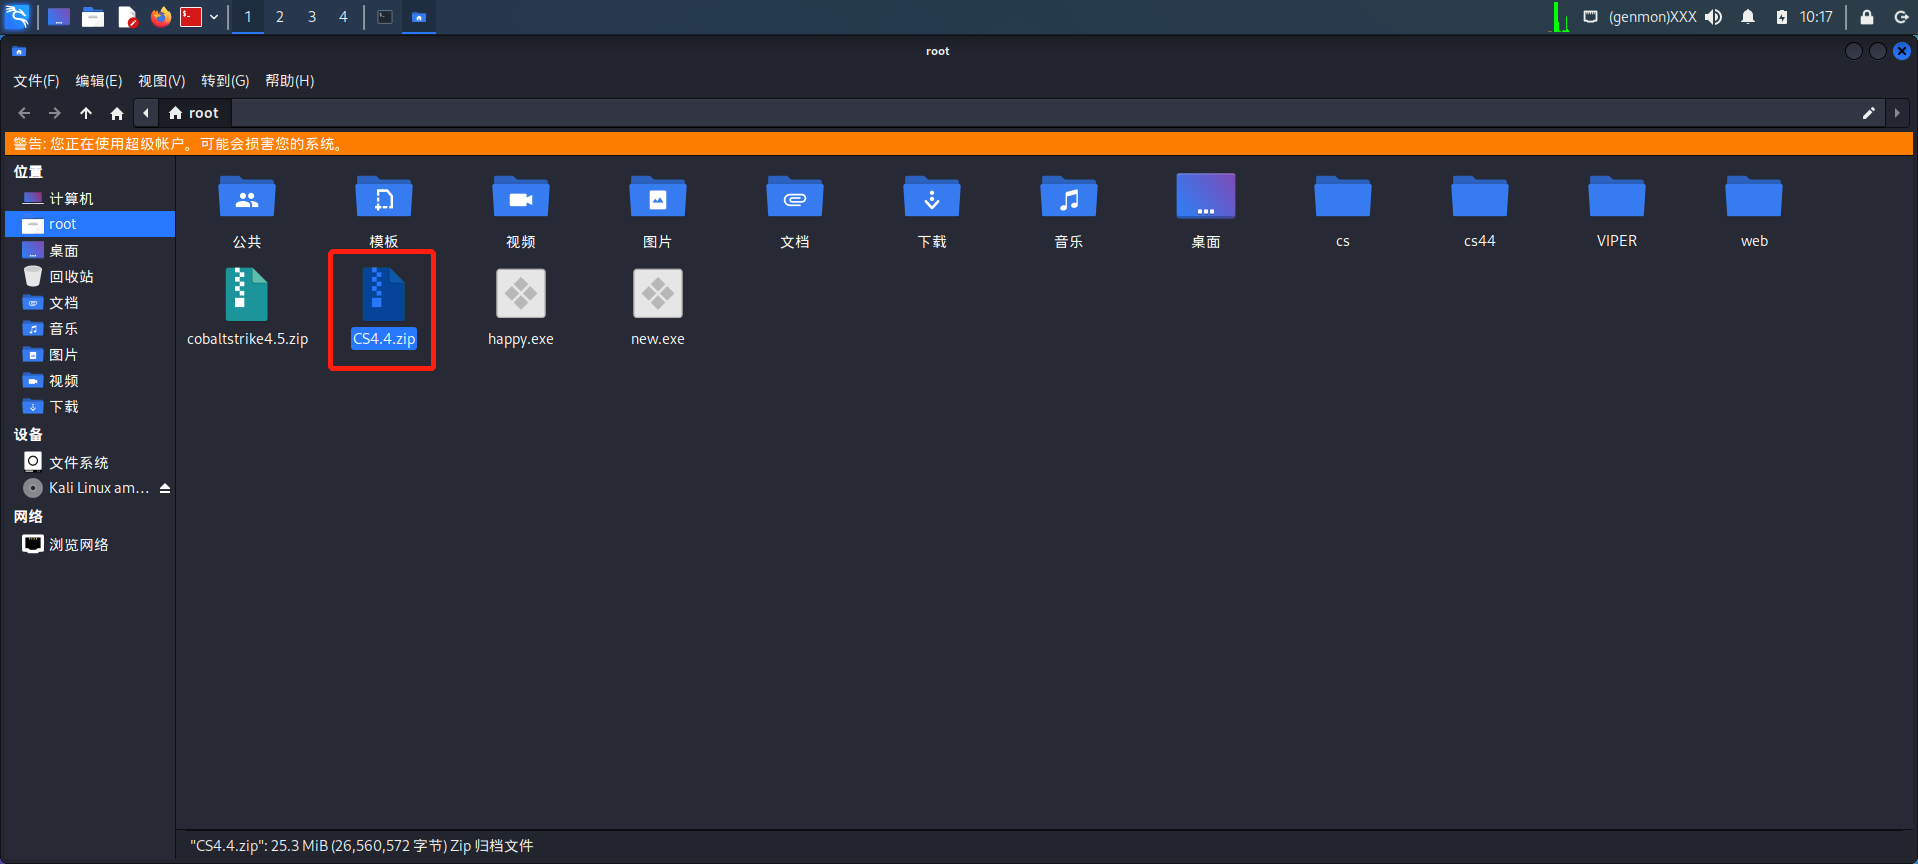The height and width of the screenshot is (864, 1918).
Task: Go forward in folder history
Action: pos(55,113)
